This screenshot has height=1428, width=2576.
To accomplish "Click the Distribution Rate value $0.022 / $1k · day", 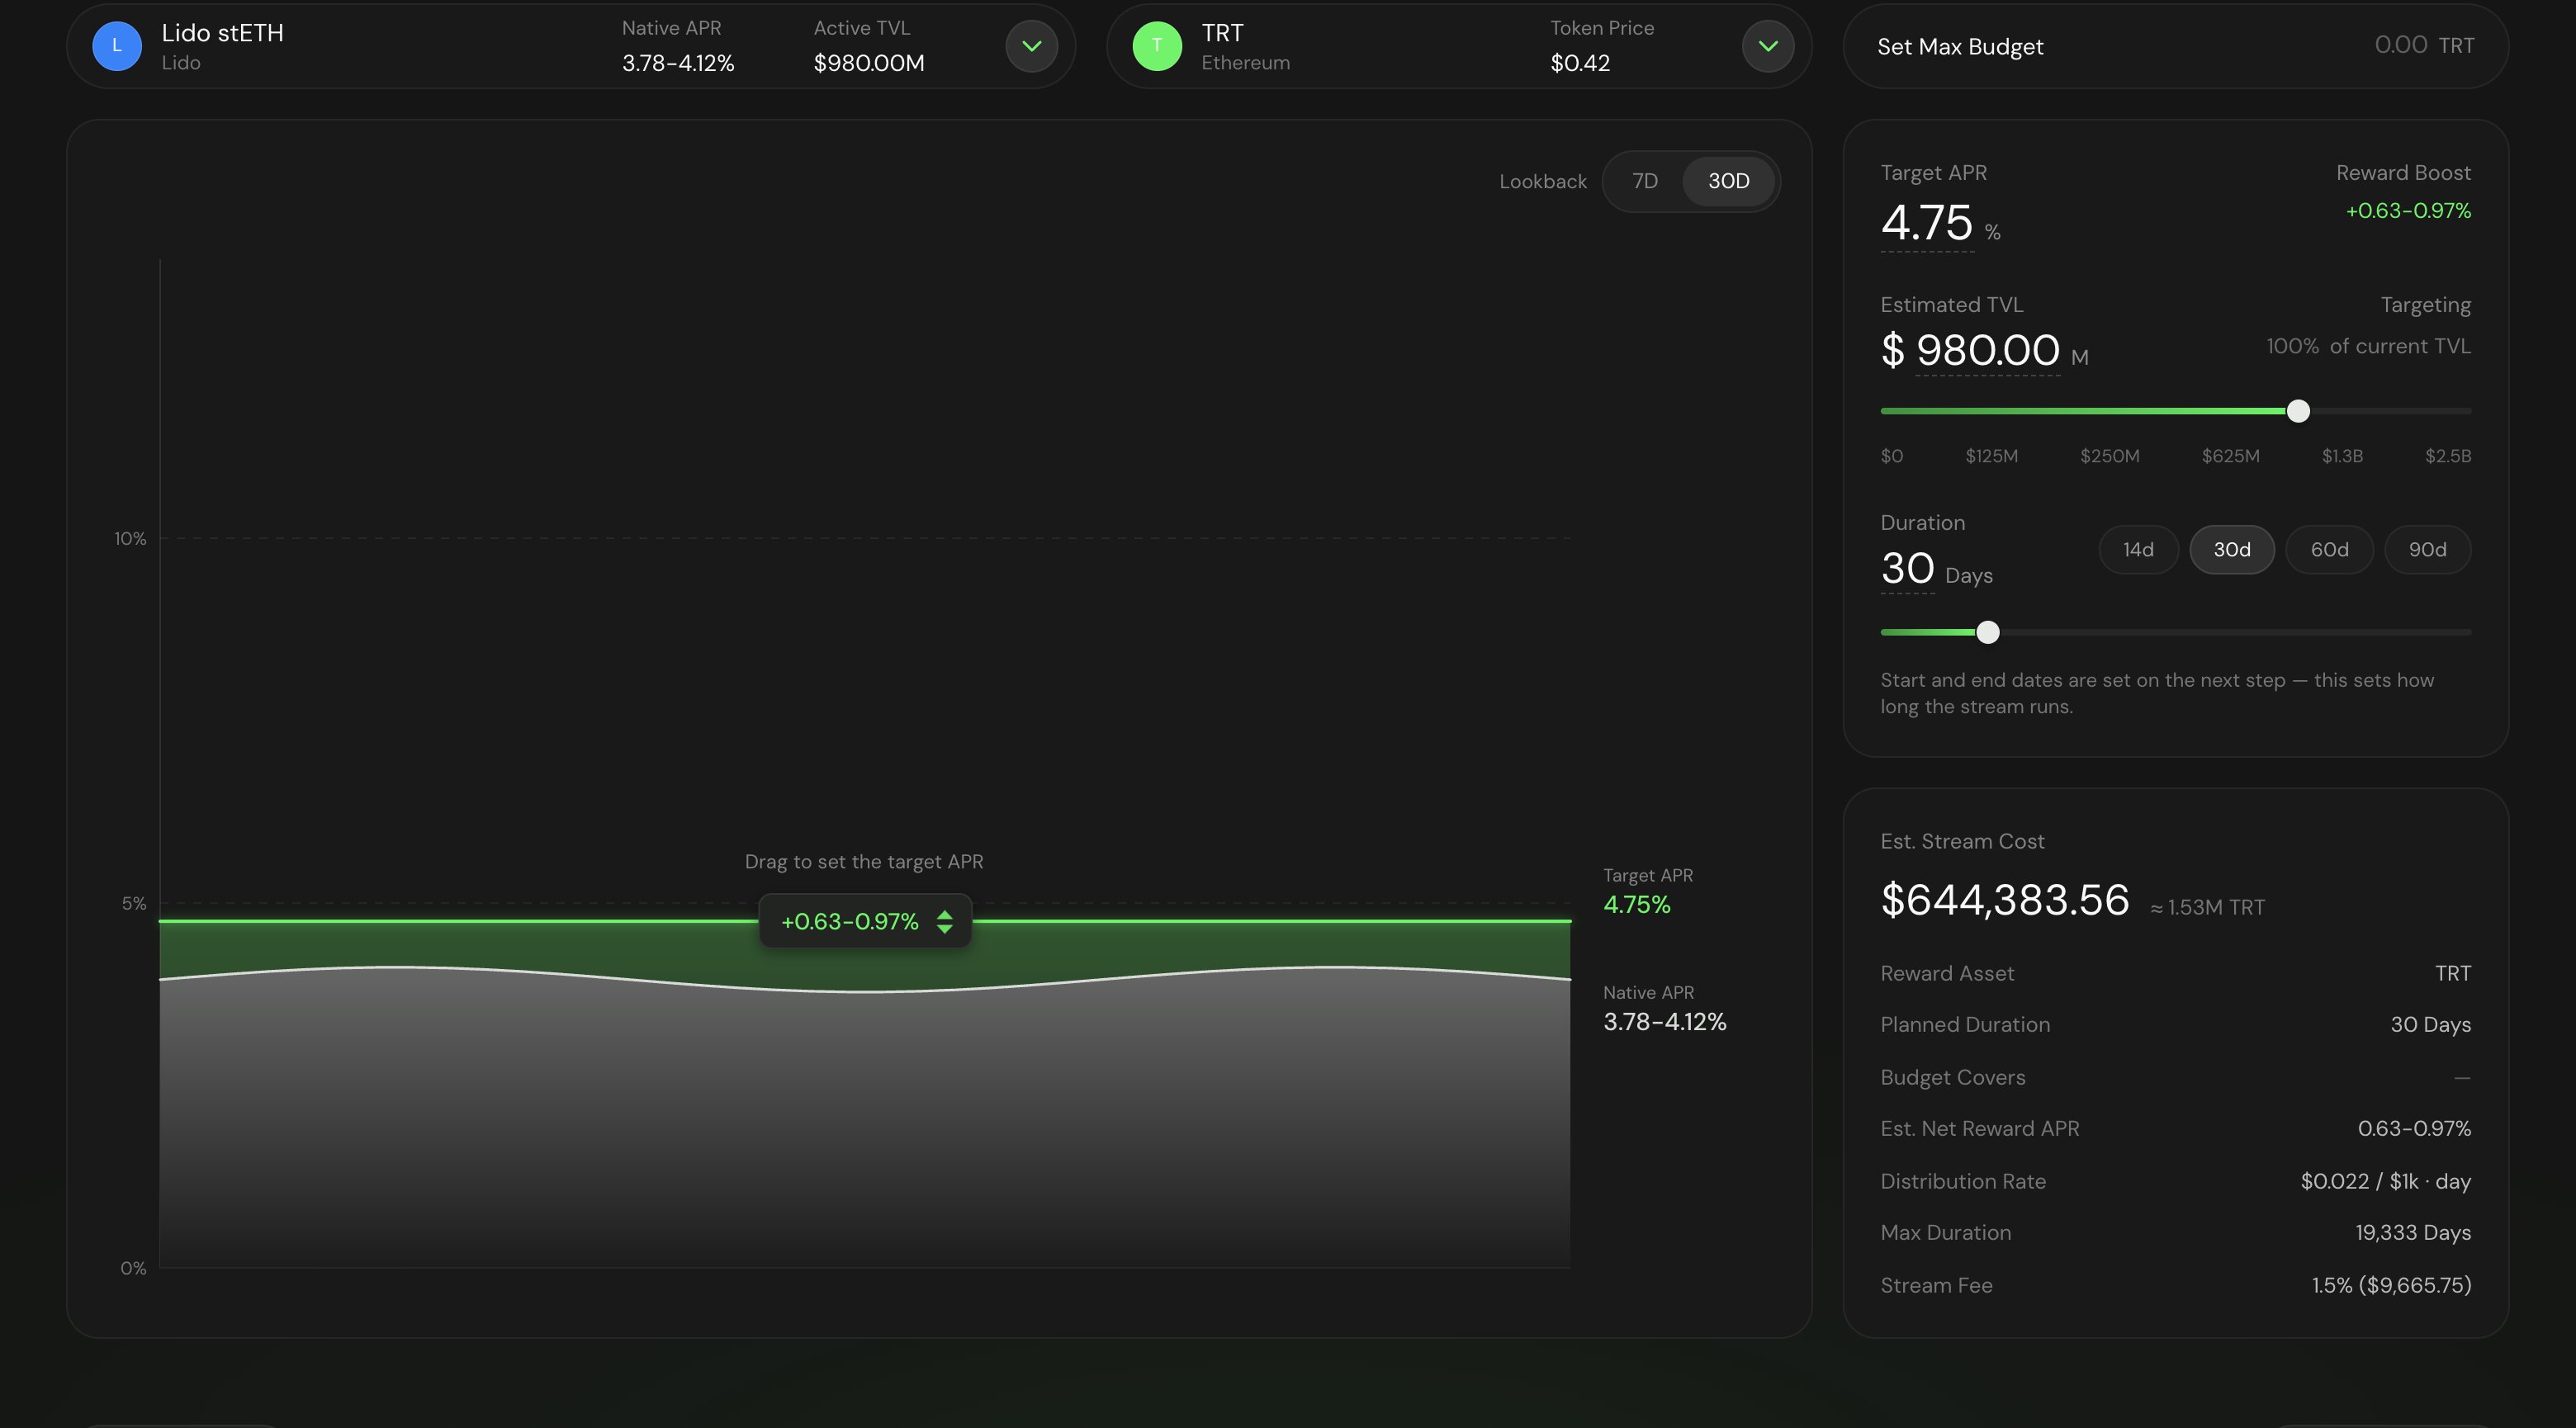I will [x=2385, y=1181].
